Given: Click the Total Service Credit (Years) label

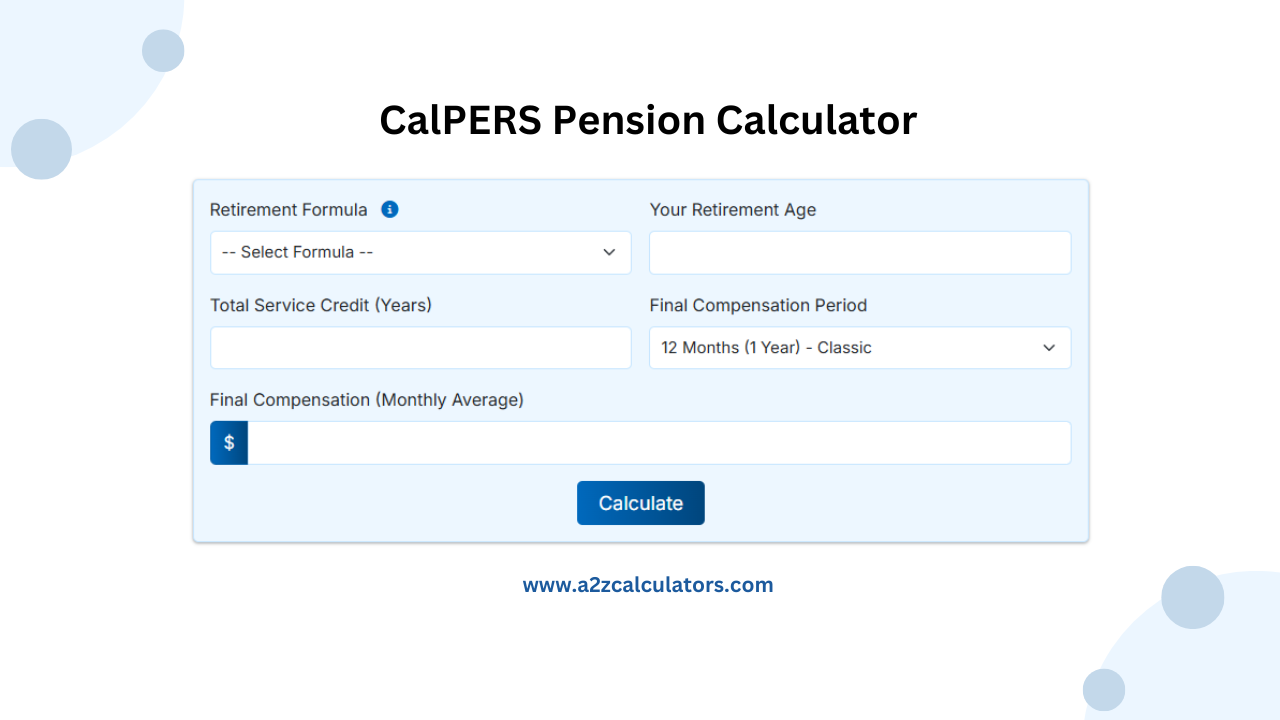Looking at the screenshot, I should tap(320, 305).
